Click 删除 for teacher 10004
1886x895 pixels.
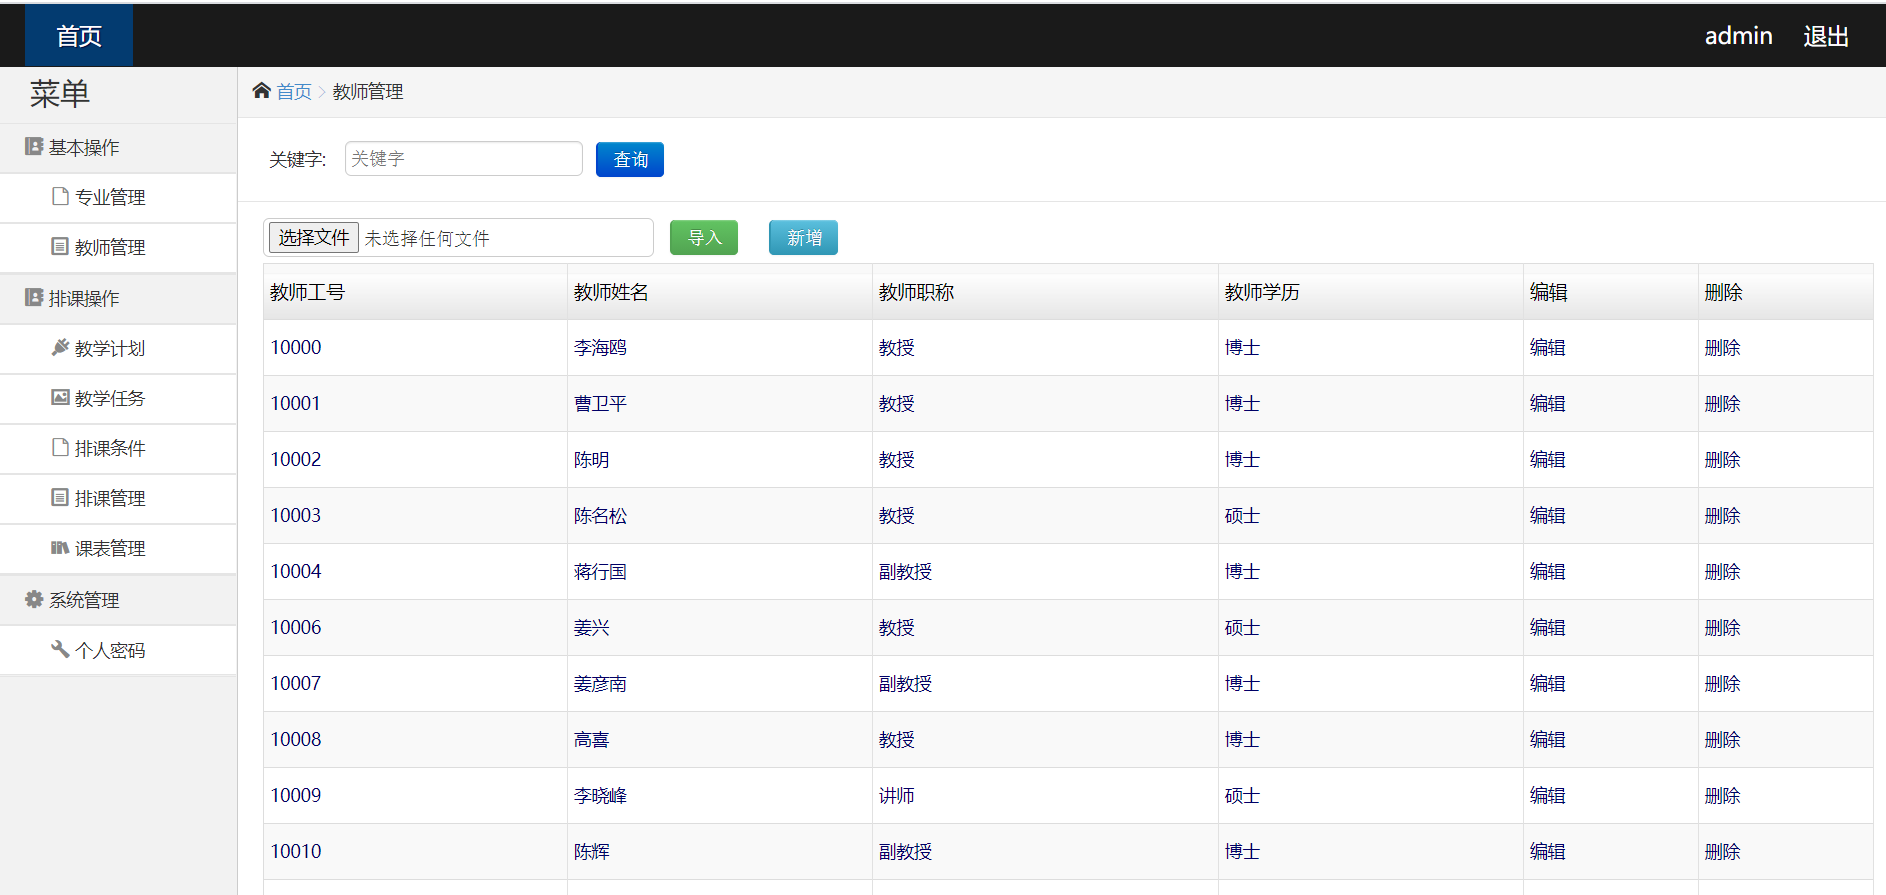point(1722,572)
